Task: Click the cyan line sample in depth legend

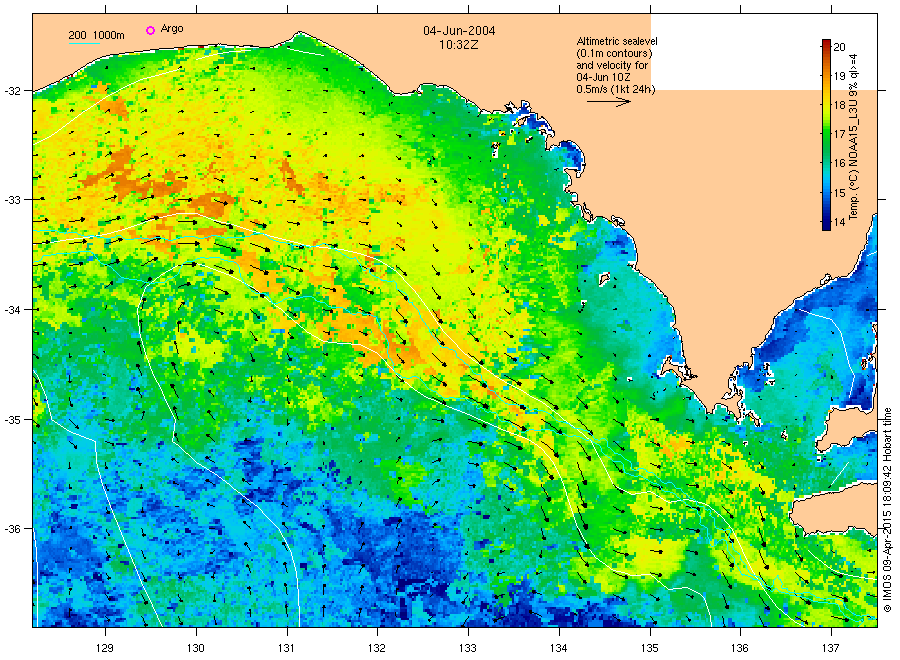Action: click(84, 43)
